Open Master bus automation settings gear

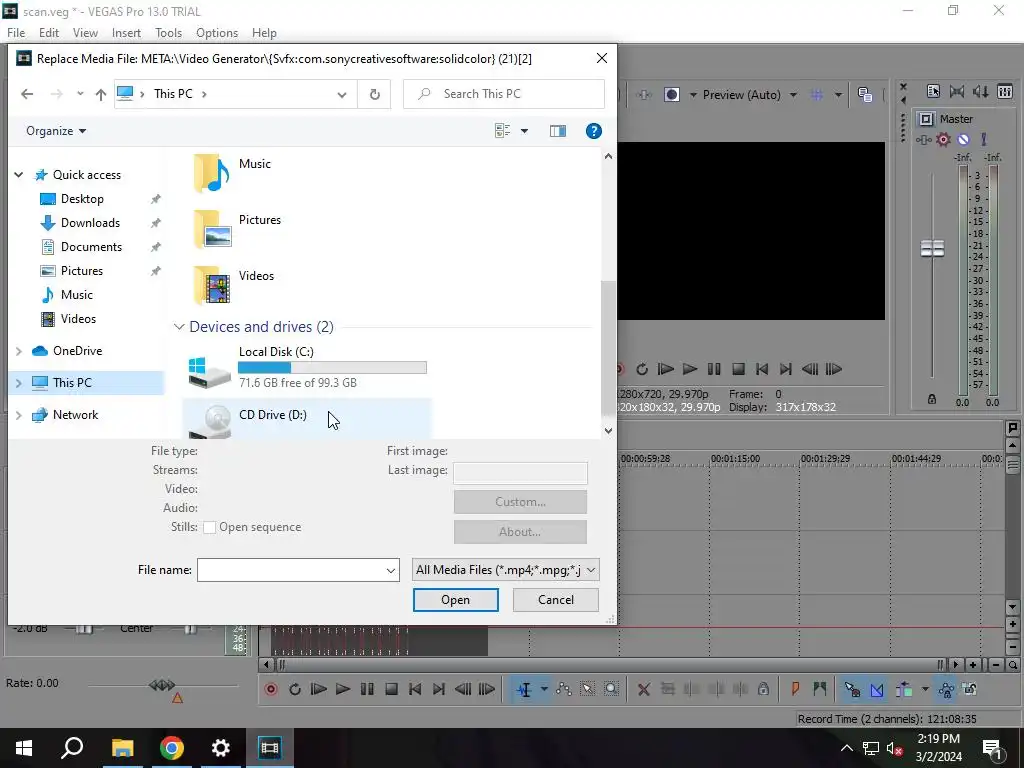pyautogui.click(x=943, y=139)
